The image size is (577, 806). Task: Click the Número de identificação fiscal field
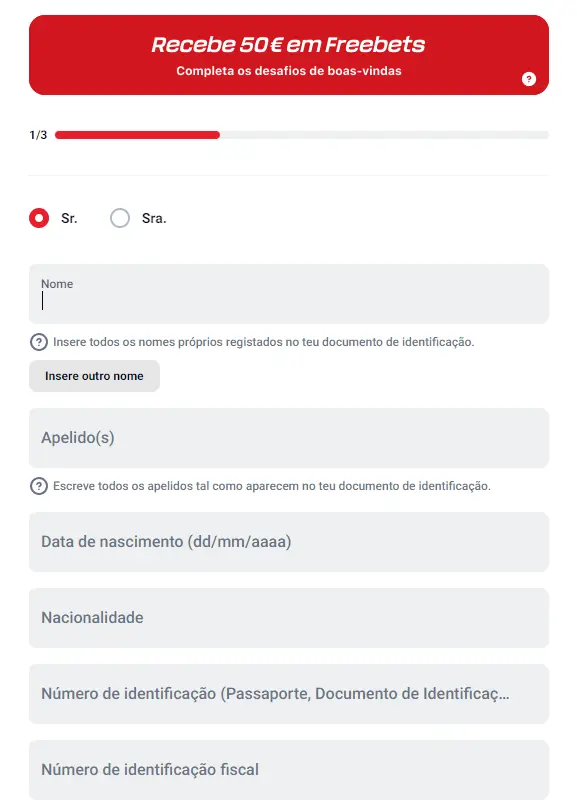click(289, 770)
